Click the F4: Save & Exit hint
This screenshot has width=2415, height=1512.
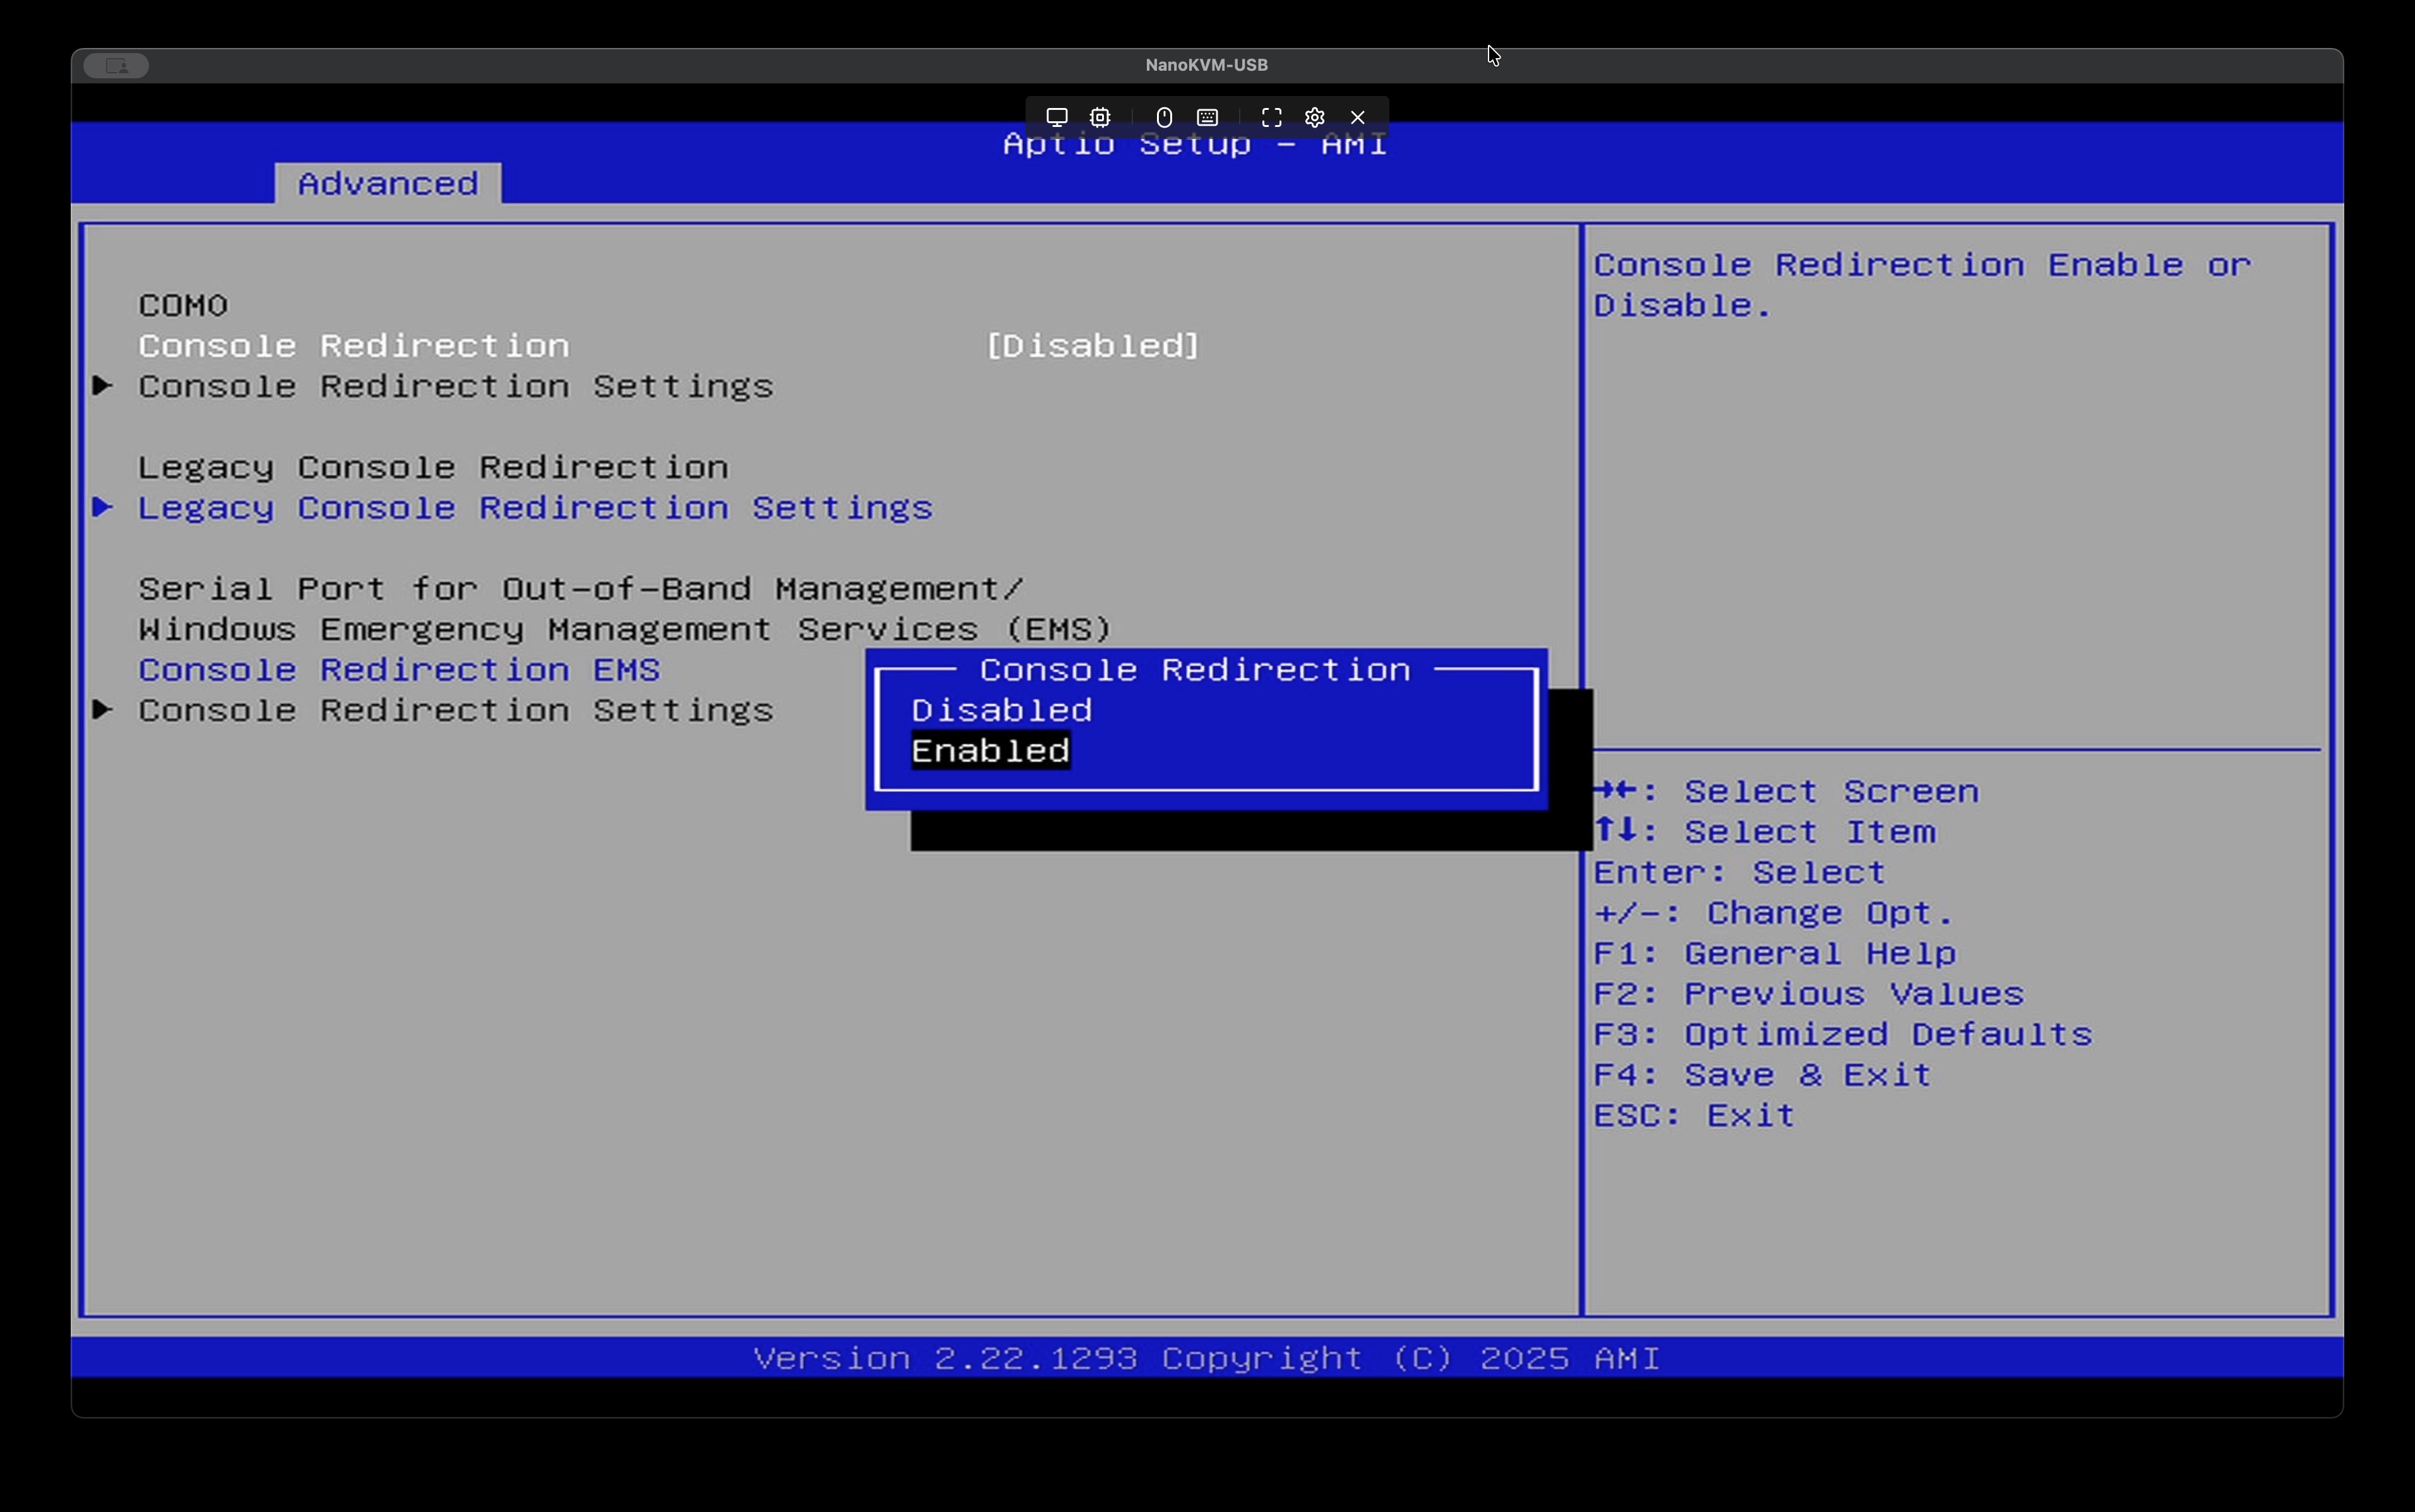click(1761, 1075)
